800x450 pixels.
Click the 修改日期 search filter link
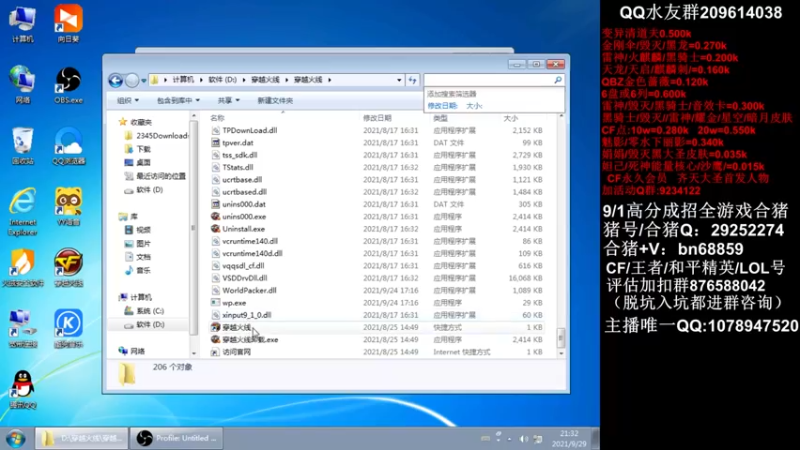[x=442, y=106]
